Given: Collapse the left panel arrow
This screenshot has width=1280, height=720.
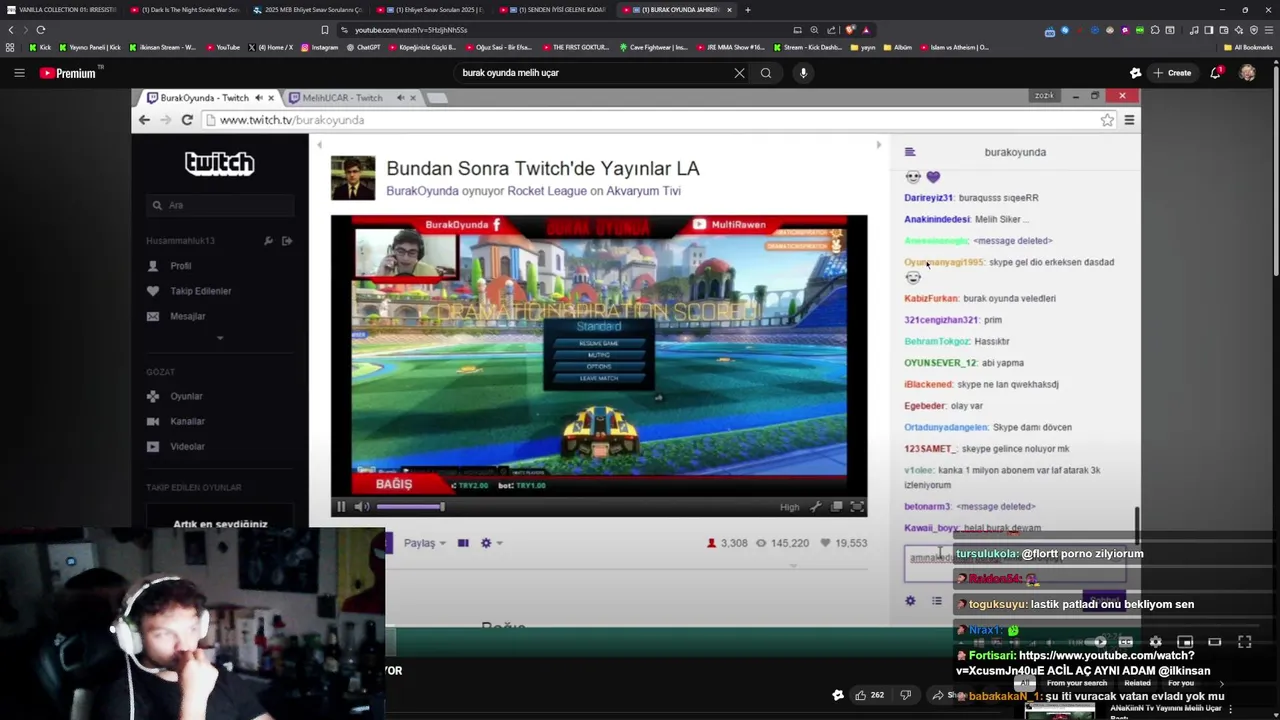Looking at the screenshot, I should coord(320,145).
